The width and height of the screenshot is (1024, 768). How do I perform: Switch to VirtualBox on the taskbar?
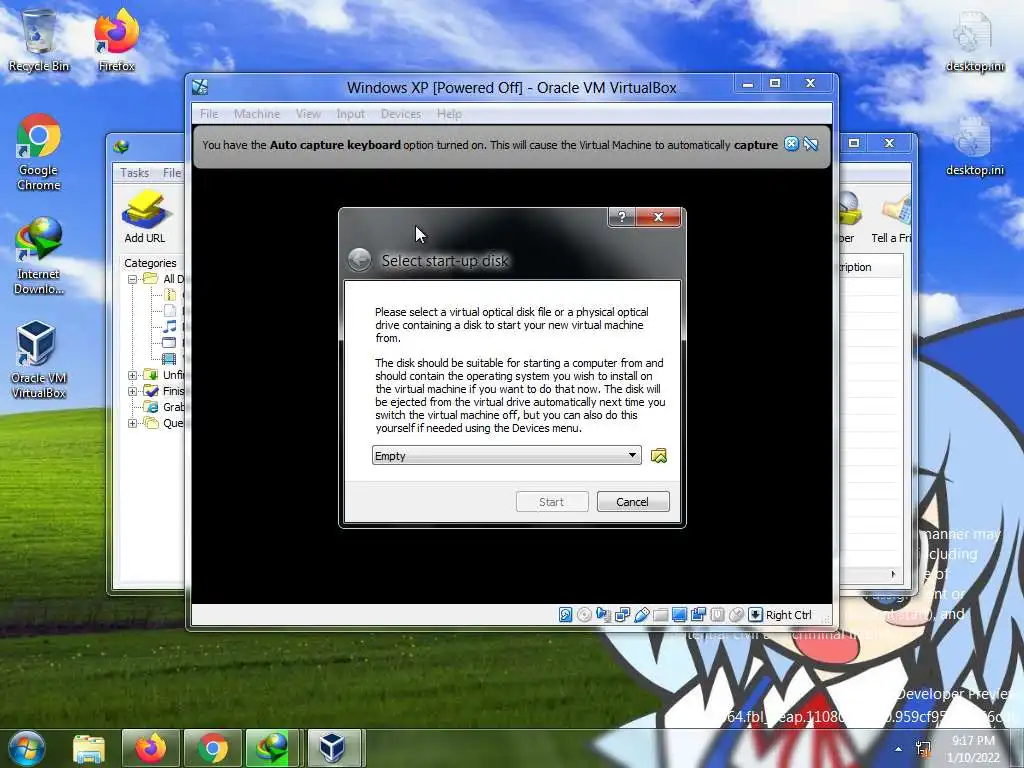[334, 748]
